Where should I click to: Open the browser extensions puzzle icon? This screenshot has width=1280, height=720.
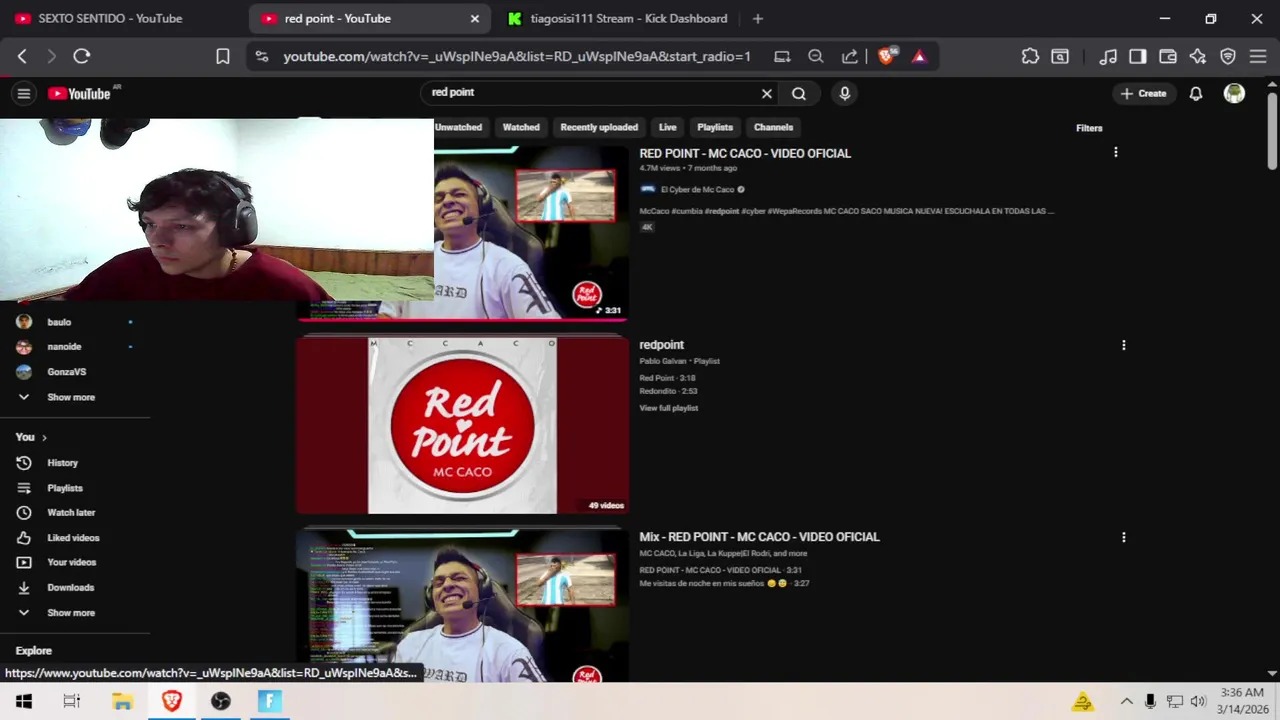coord(1030,56)
